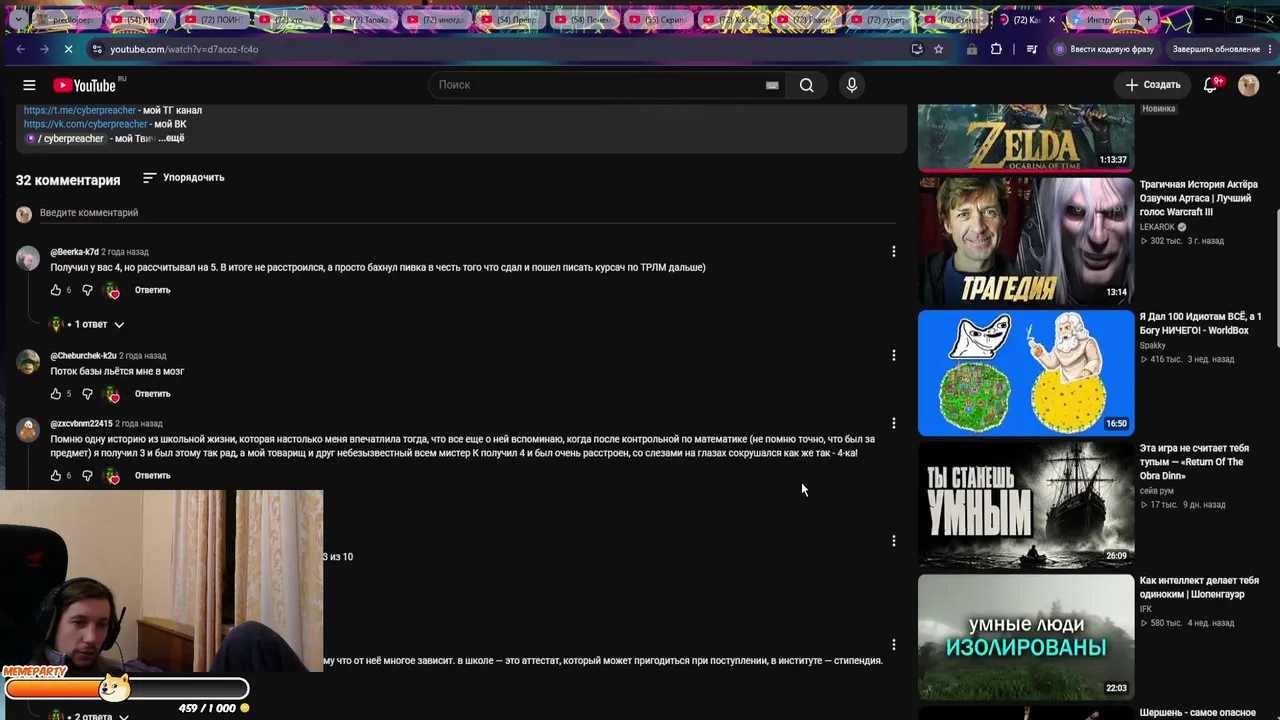Open the '/ cyberpreacher' Twitch link

point(65,138)
